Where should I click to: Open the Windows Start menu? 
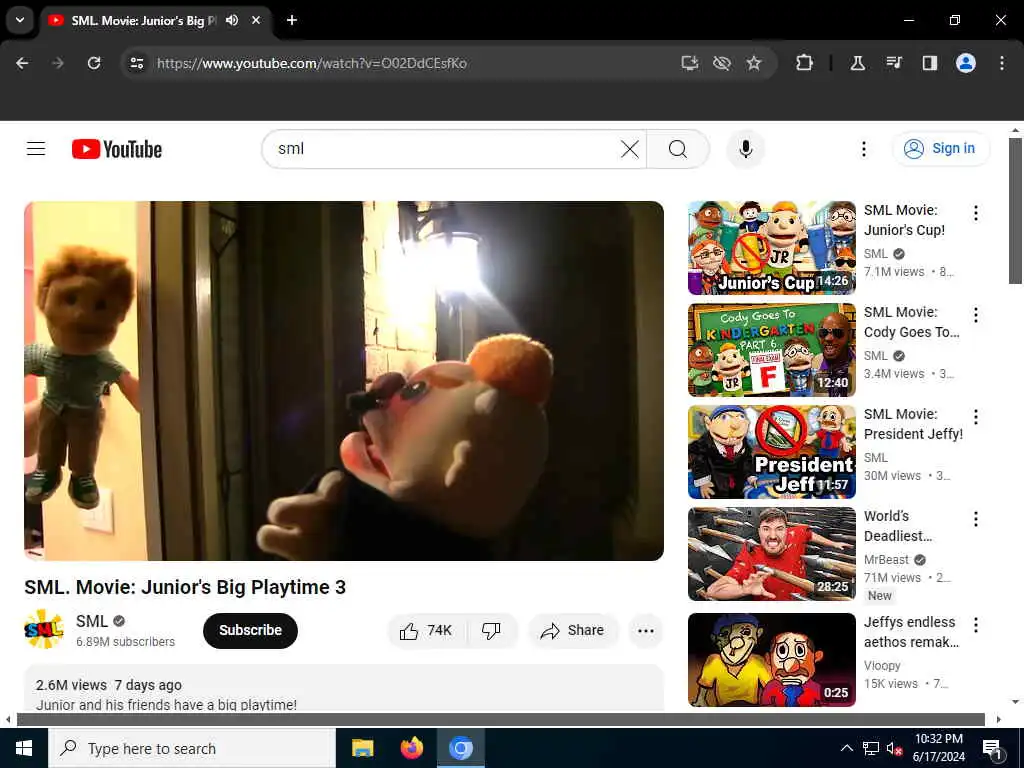tap(24, 748)
